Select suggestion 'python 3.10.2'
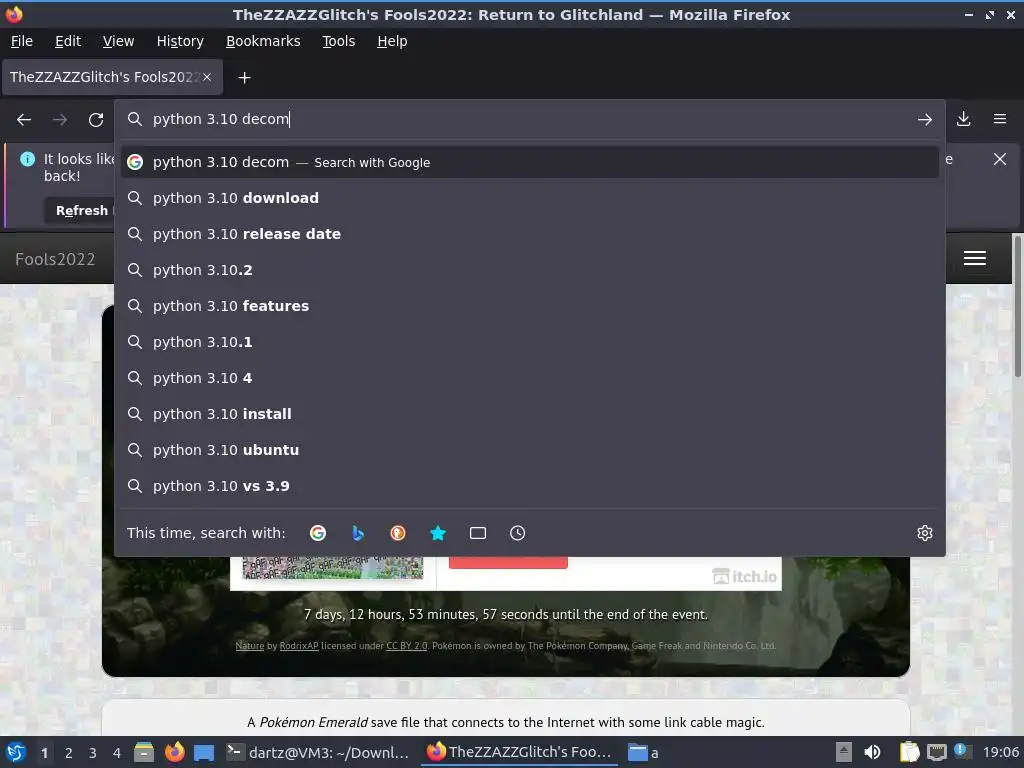 point(530,270)
